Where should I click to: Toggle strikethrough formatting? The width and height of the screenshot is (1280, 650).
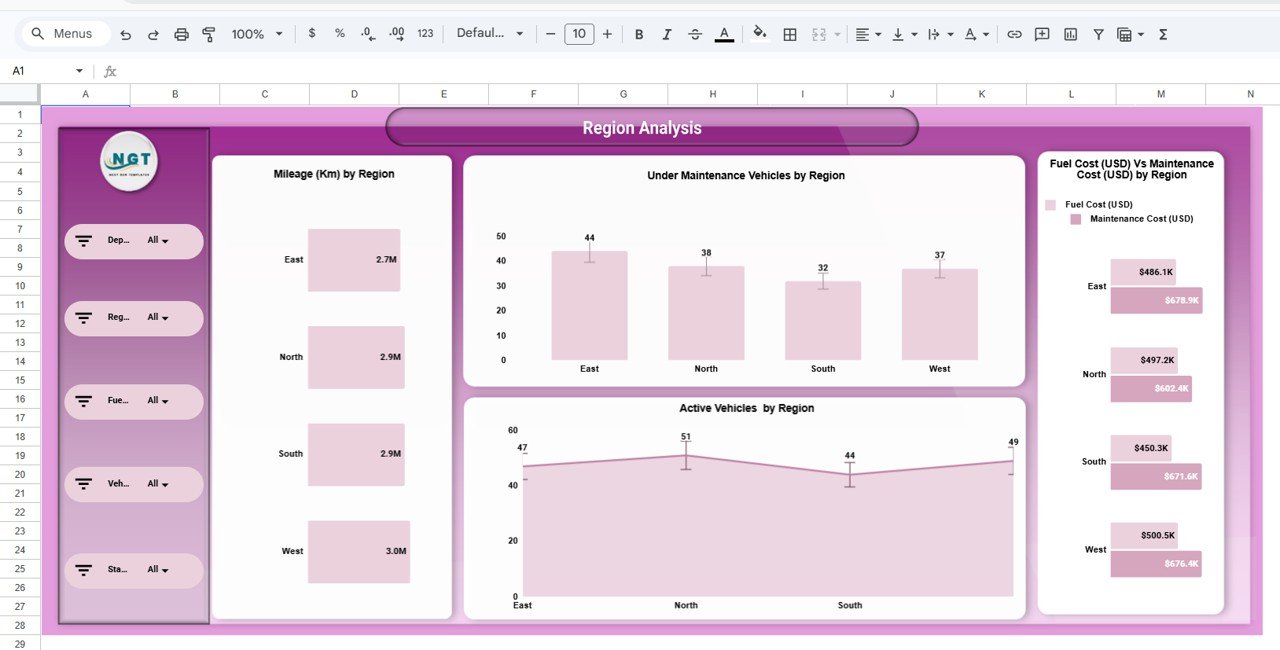pos(695,33)
